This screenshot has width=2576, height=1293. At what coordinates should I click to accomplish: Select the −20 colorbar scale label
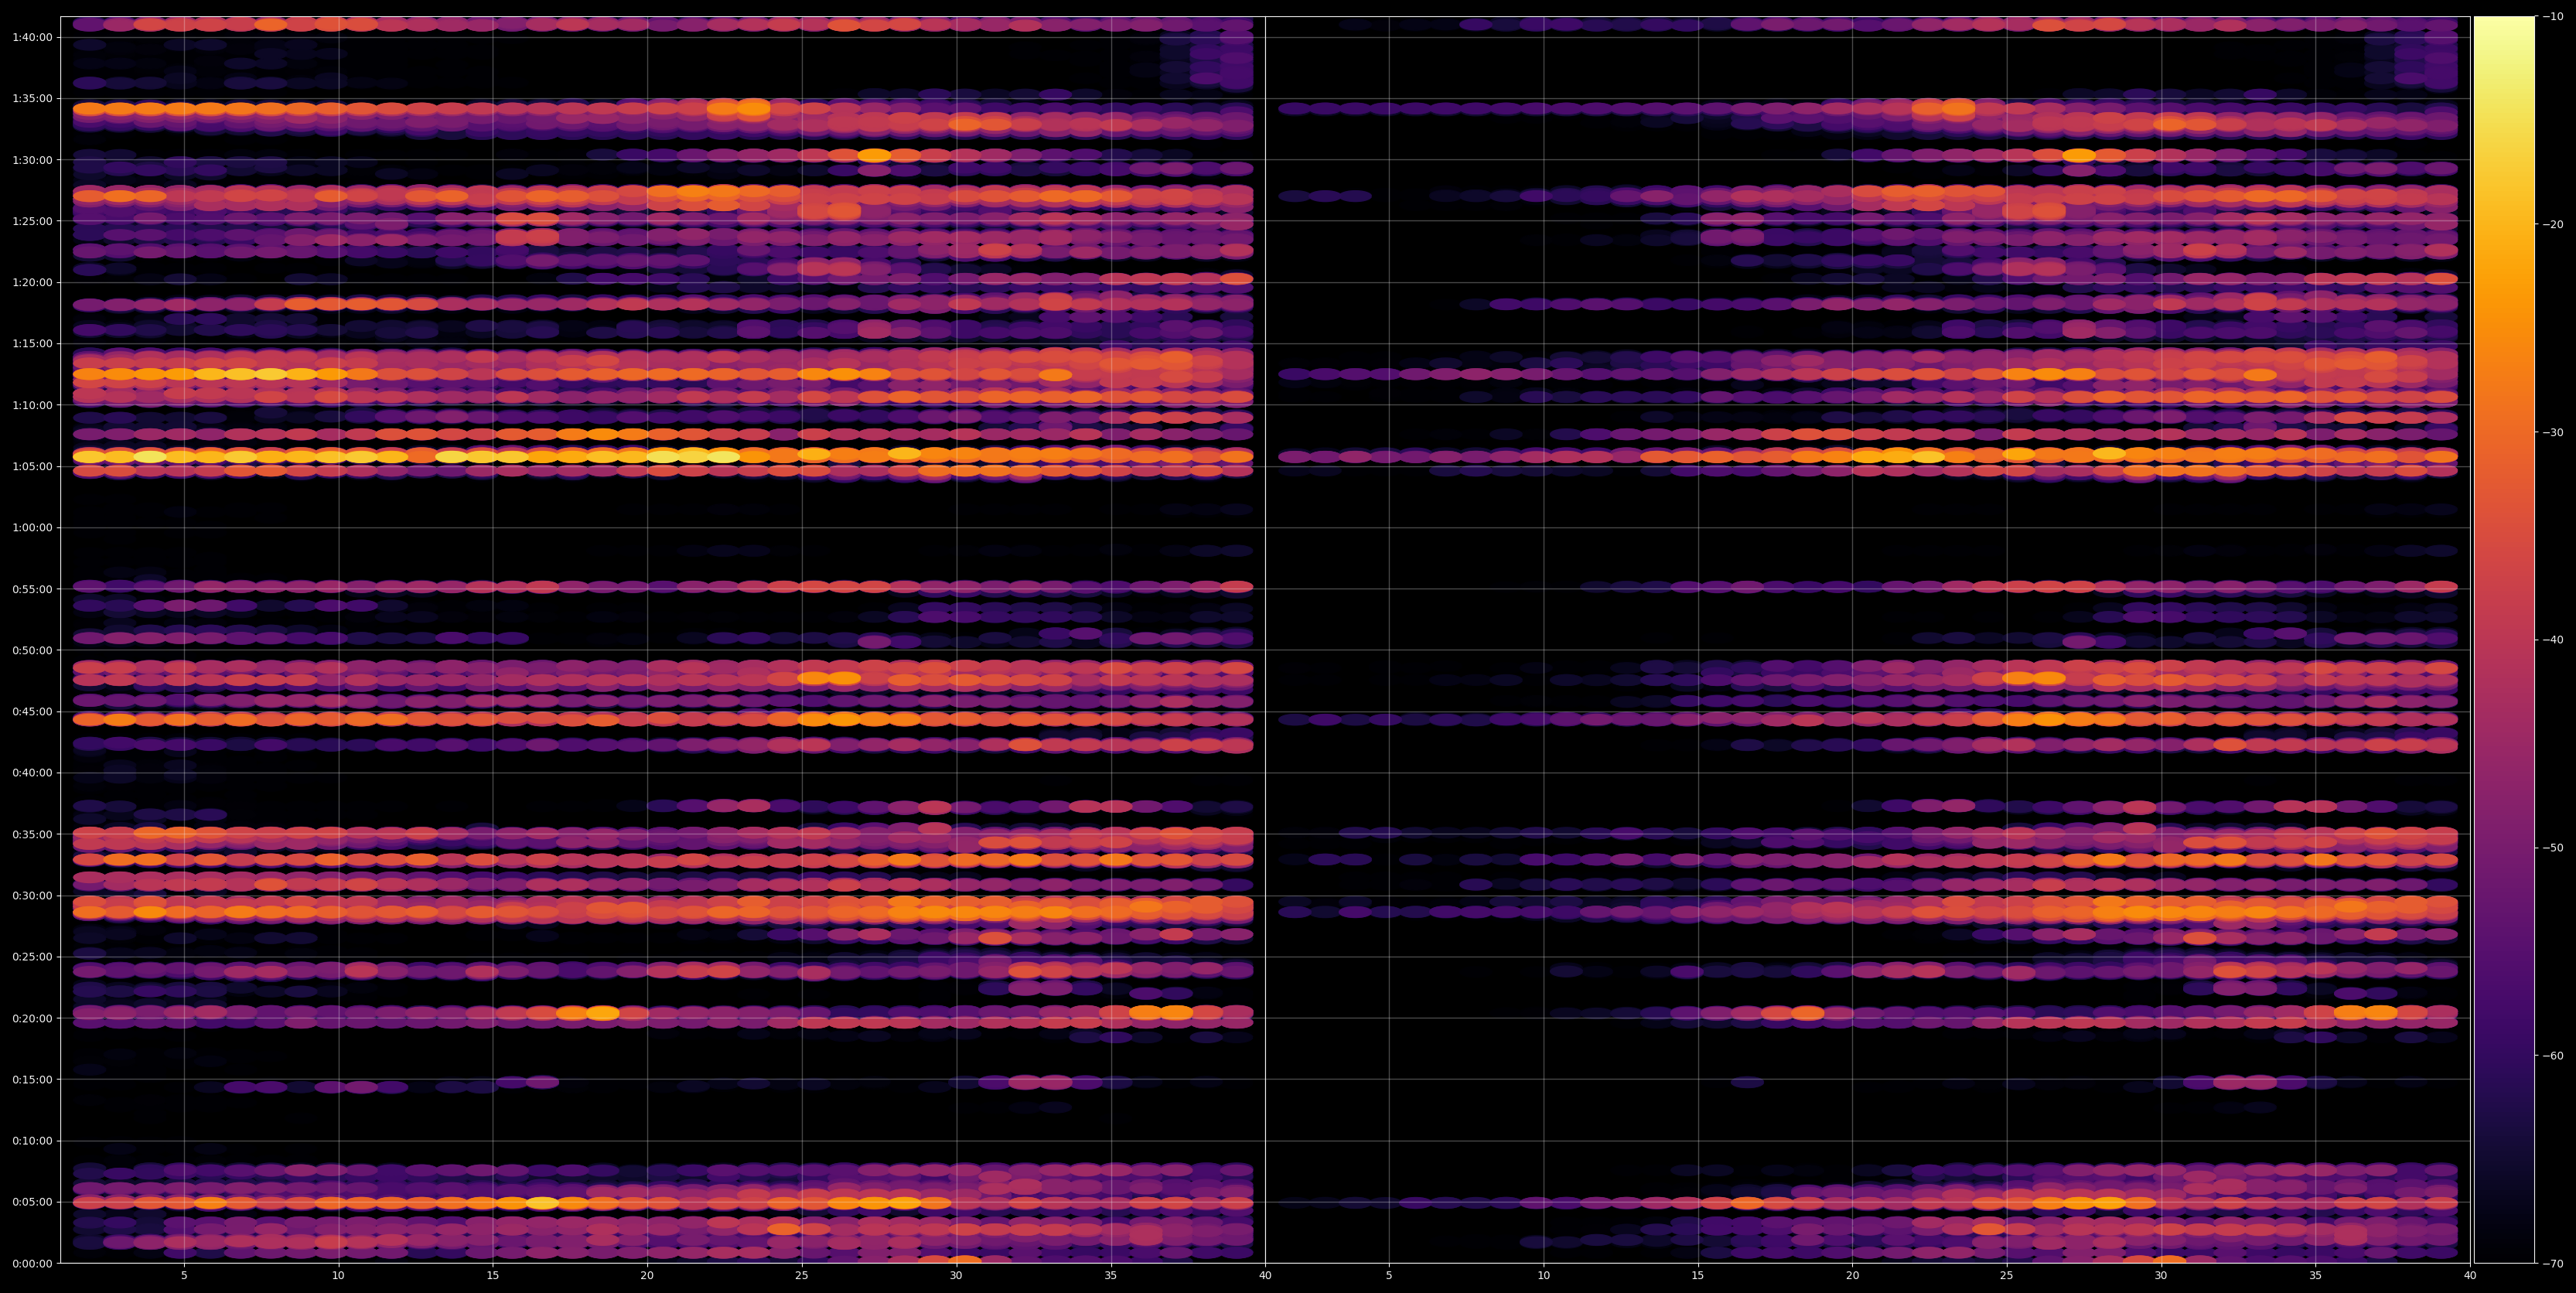click(x=2552, y=225)
